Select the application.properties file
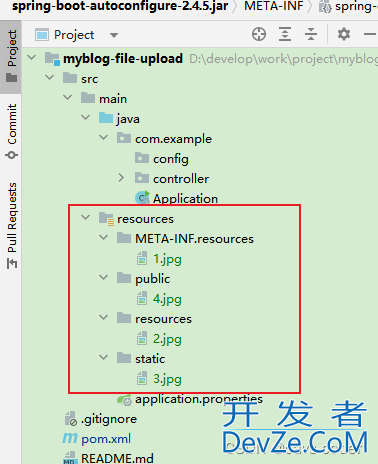Viewport: 378px width, 464px height. click(x=199, y=399)
